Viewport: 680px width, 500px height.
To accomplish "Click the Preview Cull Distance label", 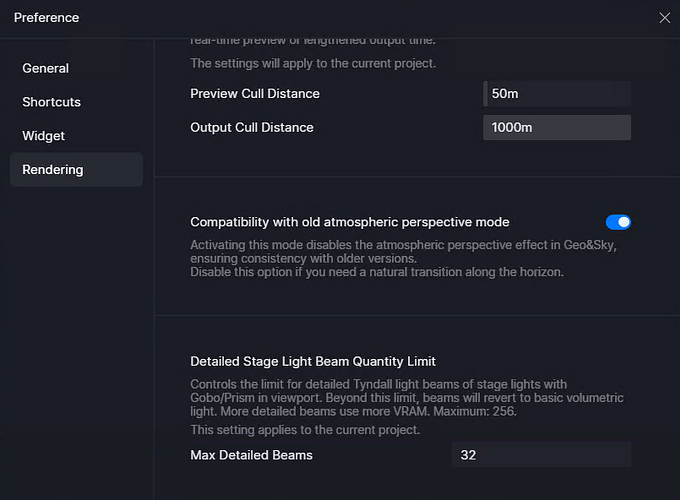I will (x=255, y=94).
